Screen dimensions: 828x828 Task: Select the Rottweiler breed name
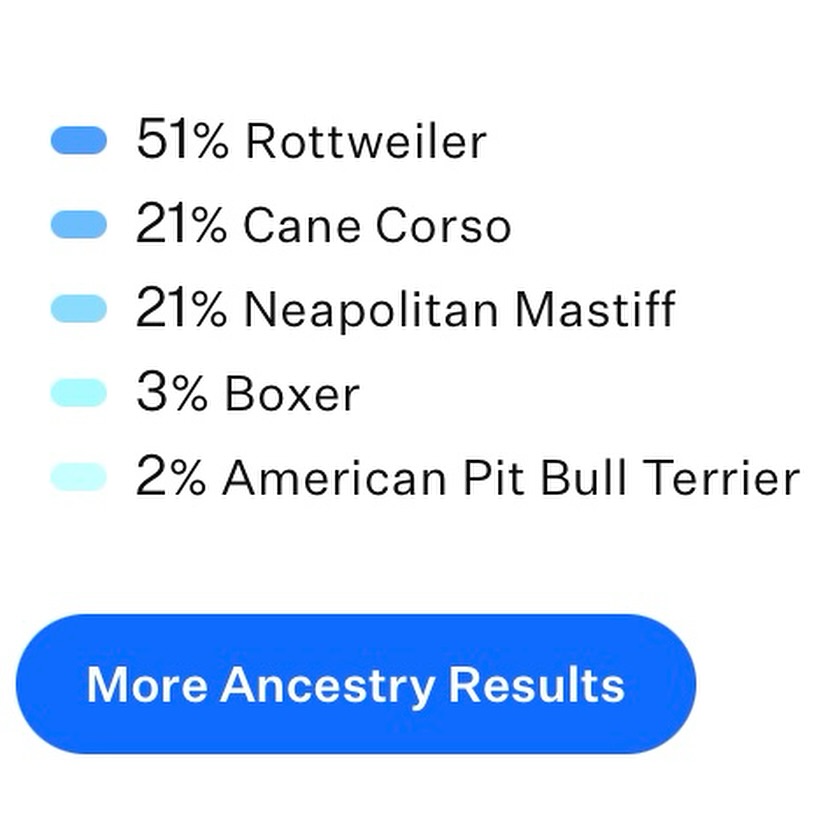(366, 141)
